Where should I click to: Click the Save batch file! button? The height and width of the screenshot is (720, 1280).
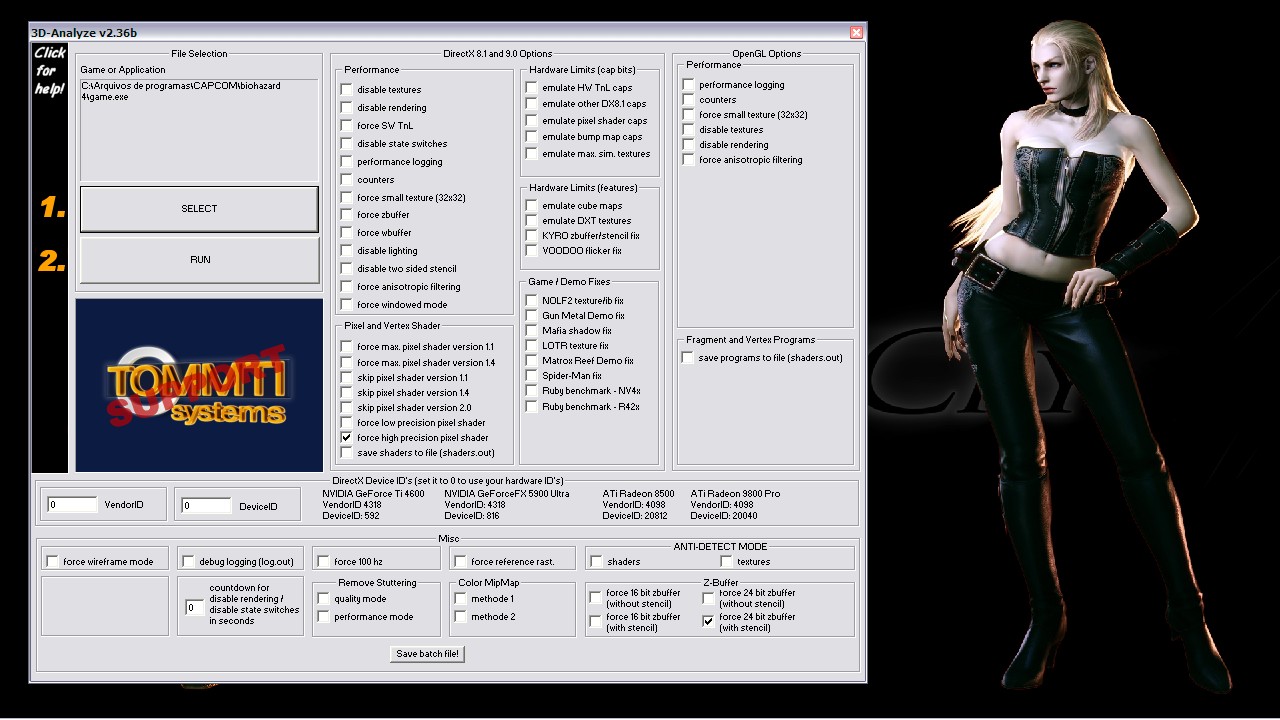pyautogui.click(x=428, y=654)
